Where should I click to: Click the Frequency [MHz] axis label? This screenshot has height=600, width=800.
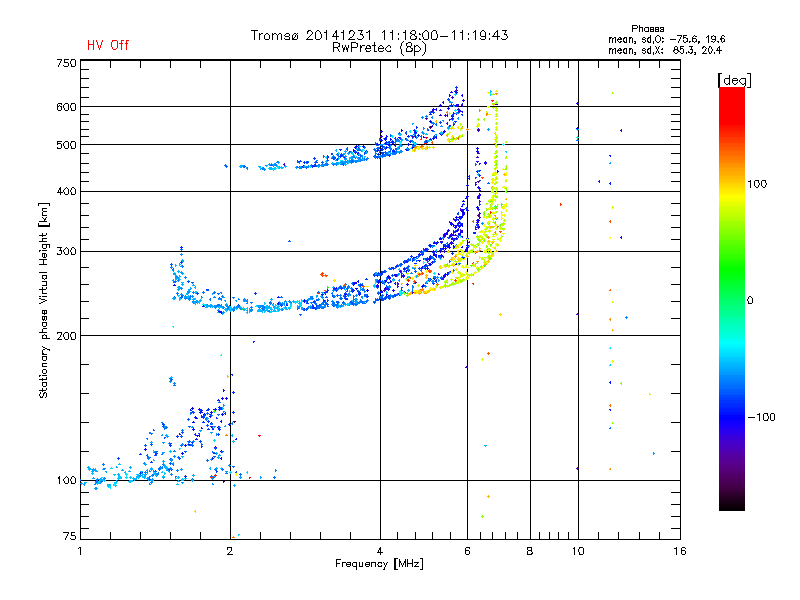coord(379,564)
